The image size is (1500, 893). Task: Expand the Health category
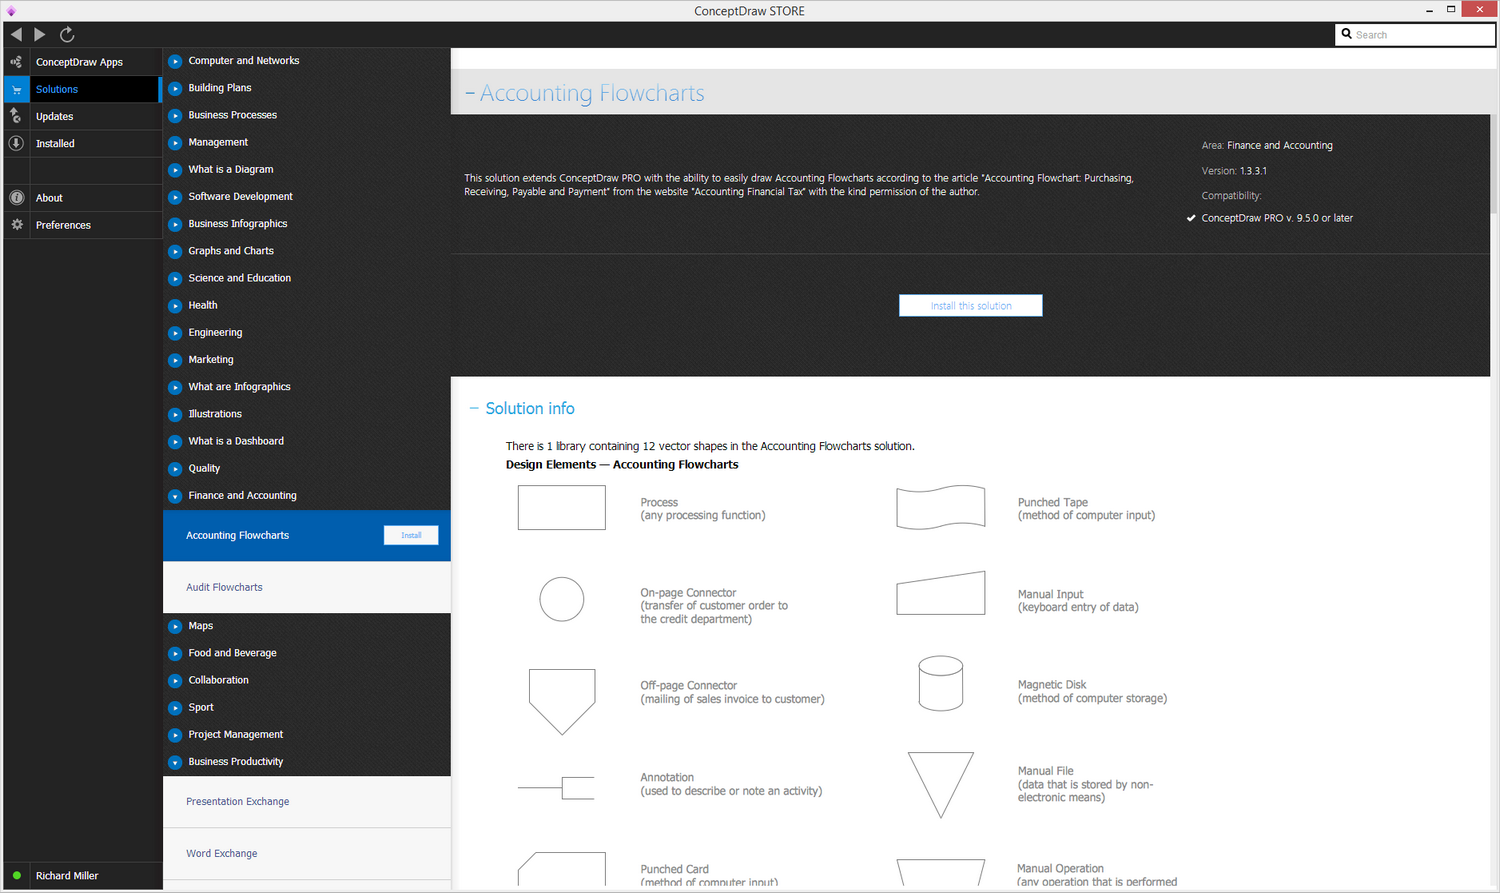(175, 305)
